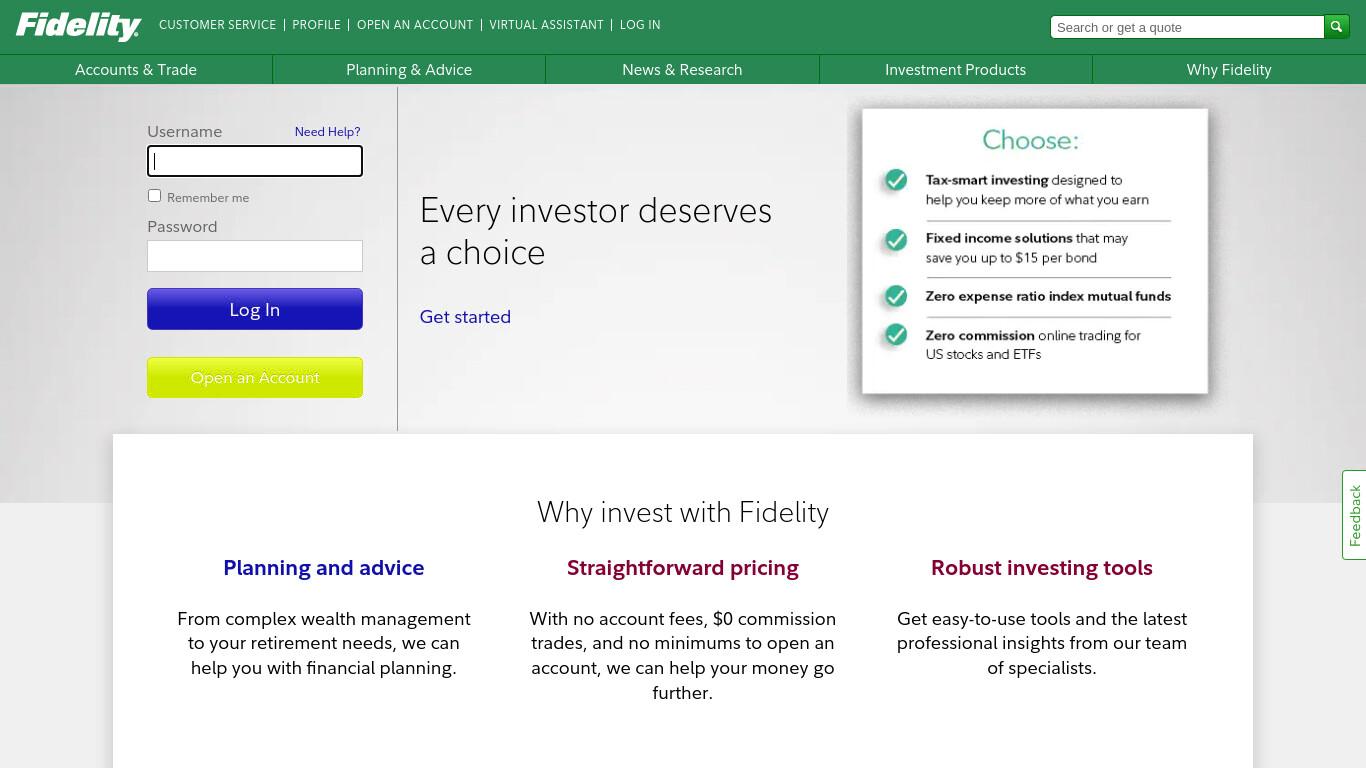Click the Straightforward pricing heading
1366x768 pixels.
(x=683, y=568)
